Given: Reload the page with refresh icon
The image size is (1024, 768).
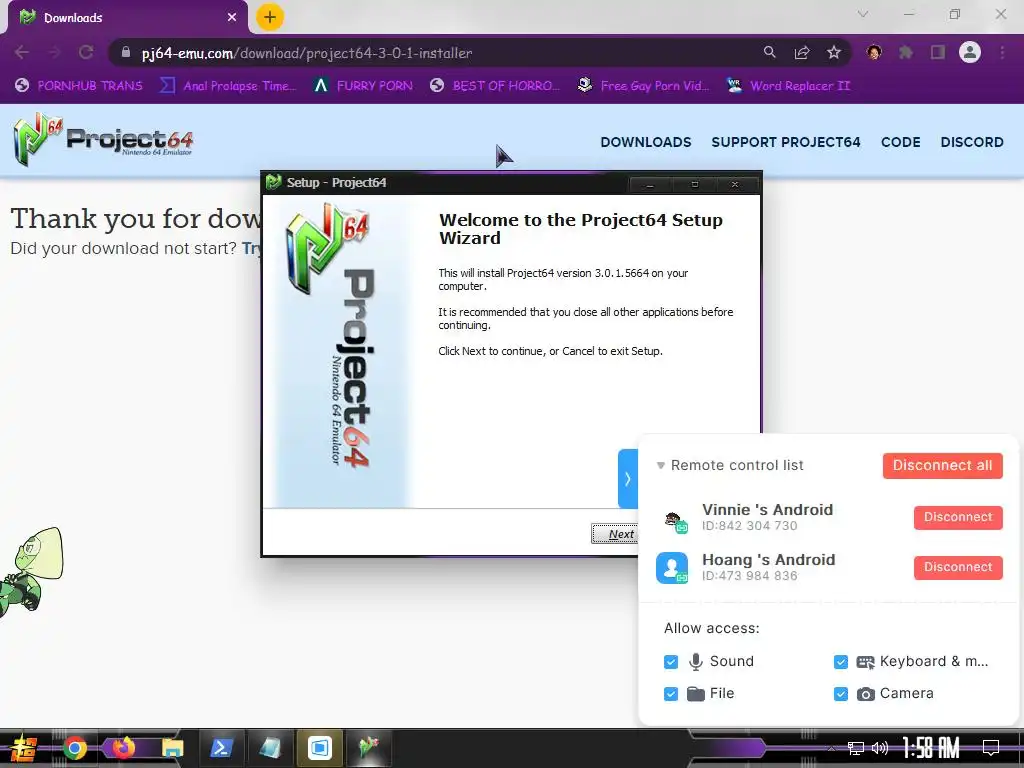Looking at the screenshot, I should (86, 52).
